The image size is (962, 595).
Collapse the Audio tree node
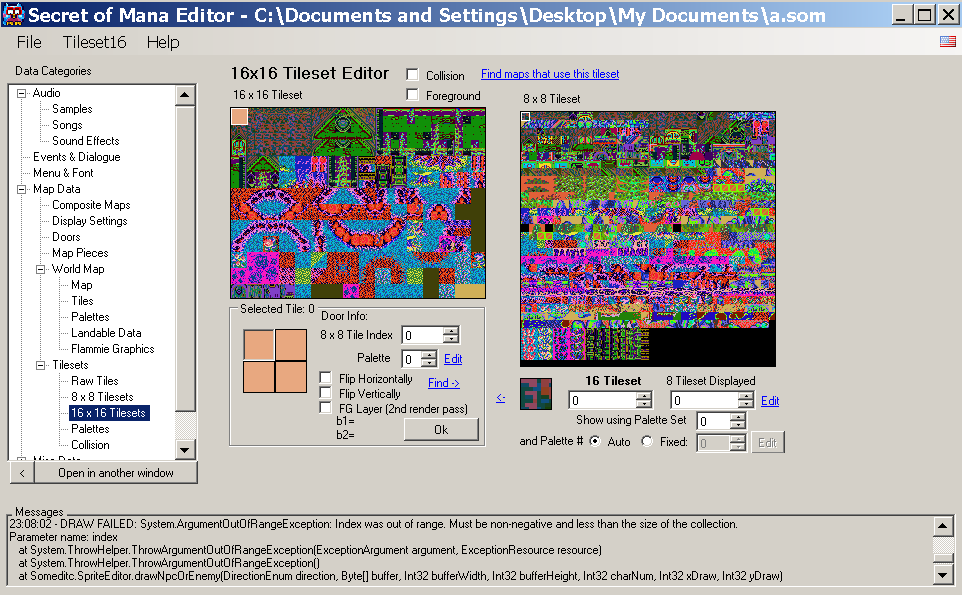pyautogui.click(x=21, y=93)
